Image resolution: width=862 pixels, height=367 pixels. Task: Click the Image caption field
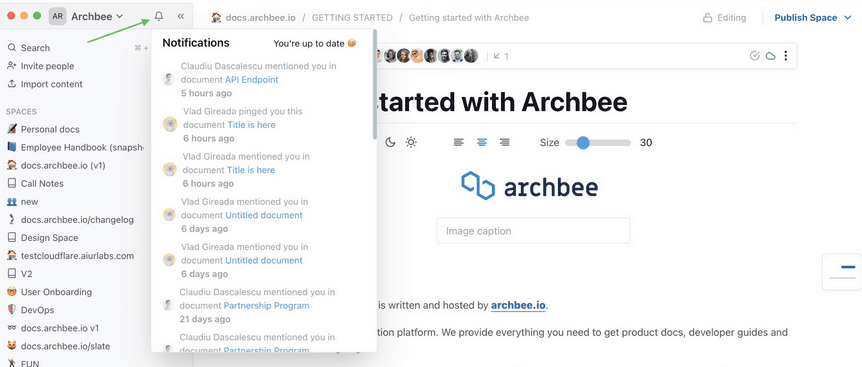tap(533, 231)
